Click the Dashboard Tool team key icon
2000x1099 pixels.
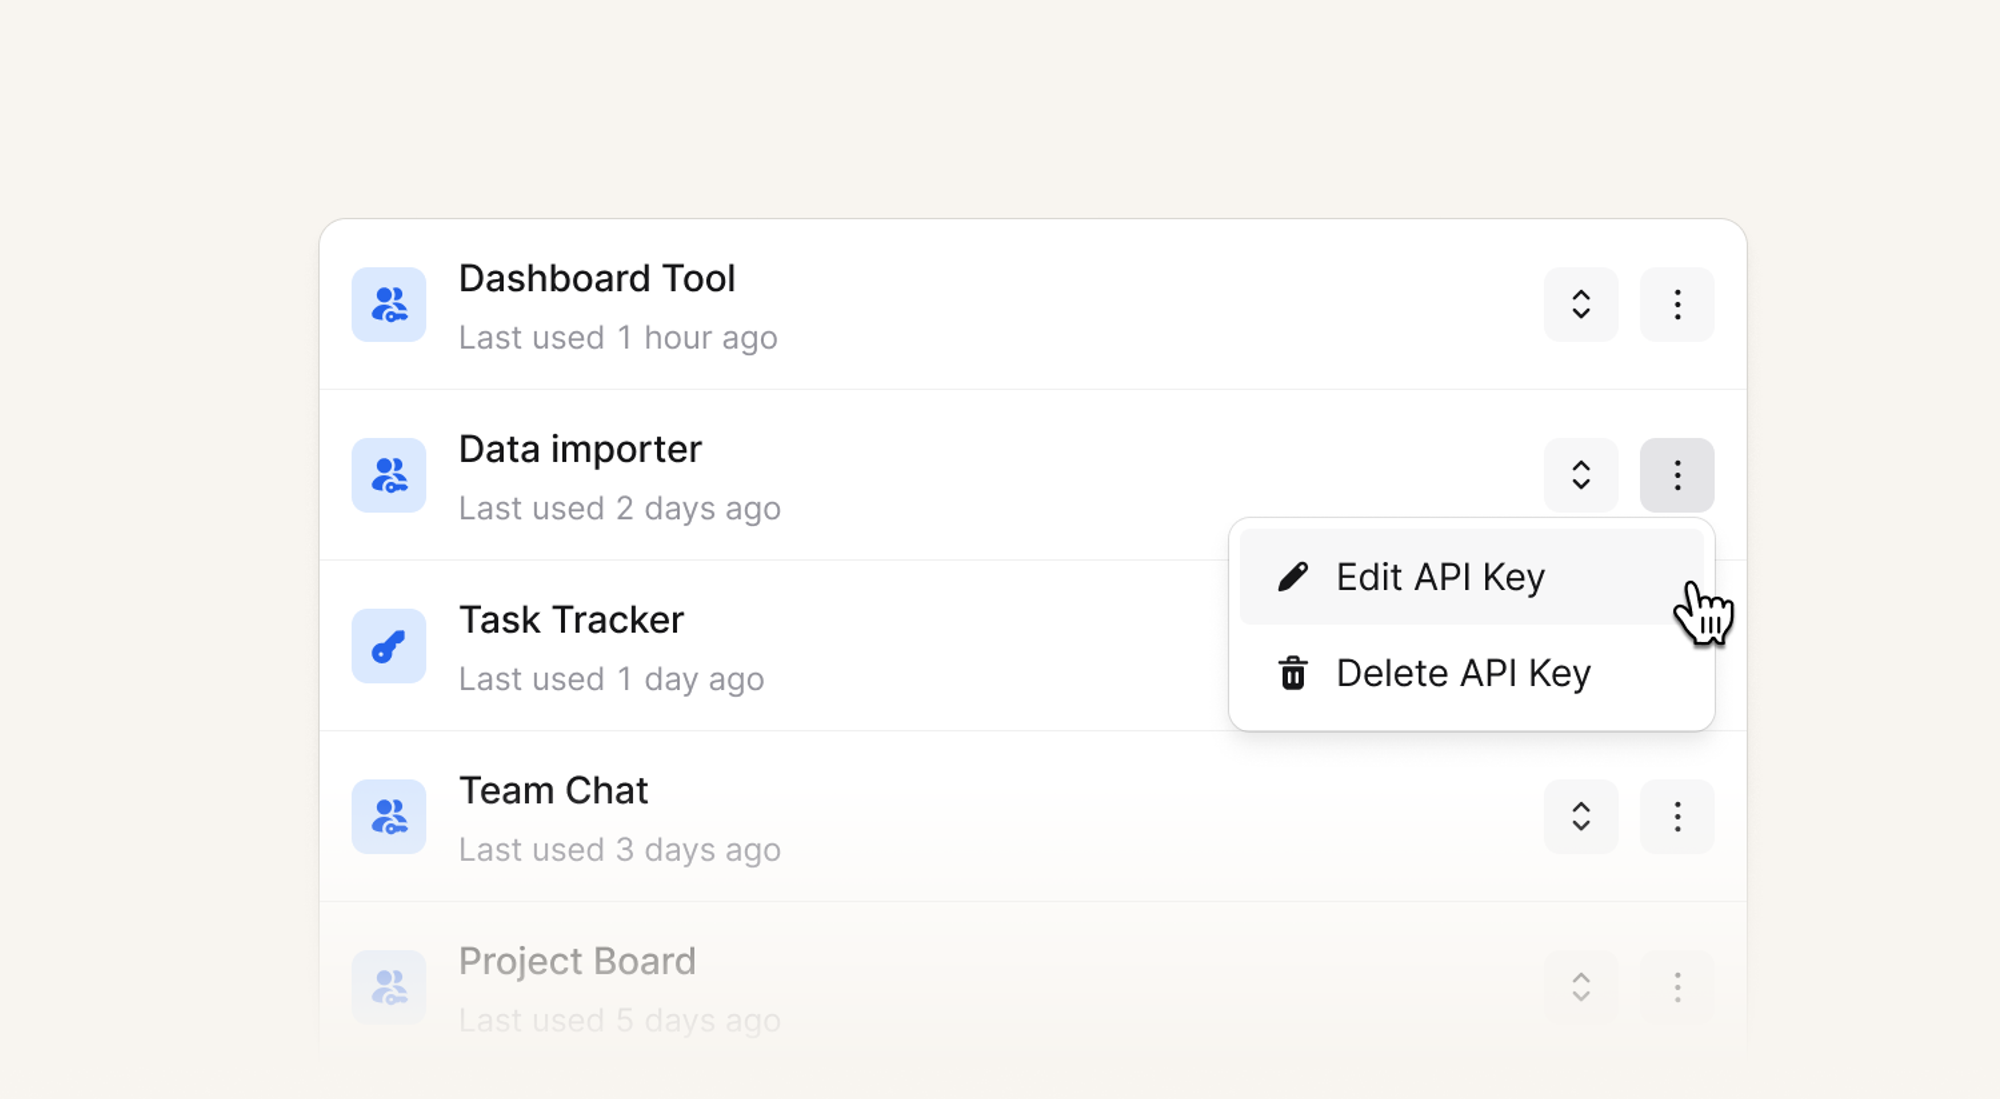click(x=389, y=305)
